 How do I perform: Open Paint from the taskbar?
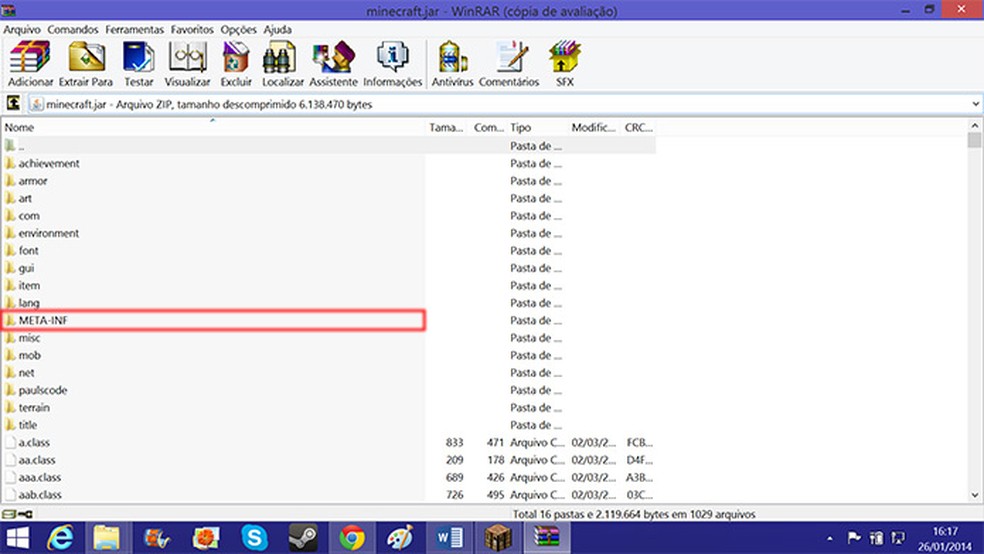[x=400, y=538]
